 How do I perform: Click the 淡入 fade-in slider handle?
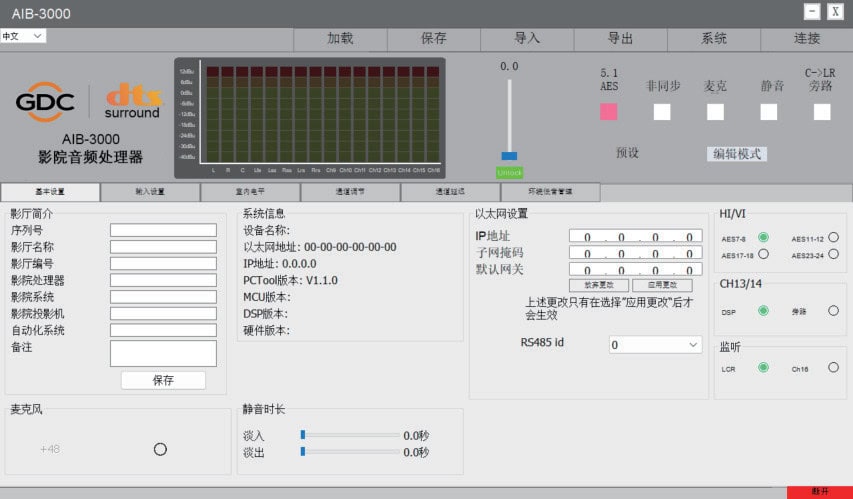[303, 435]
